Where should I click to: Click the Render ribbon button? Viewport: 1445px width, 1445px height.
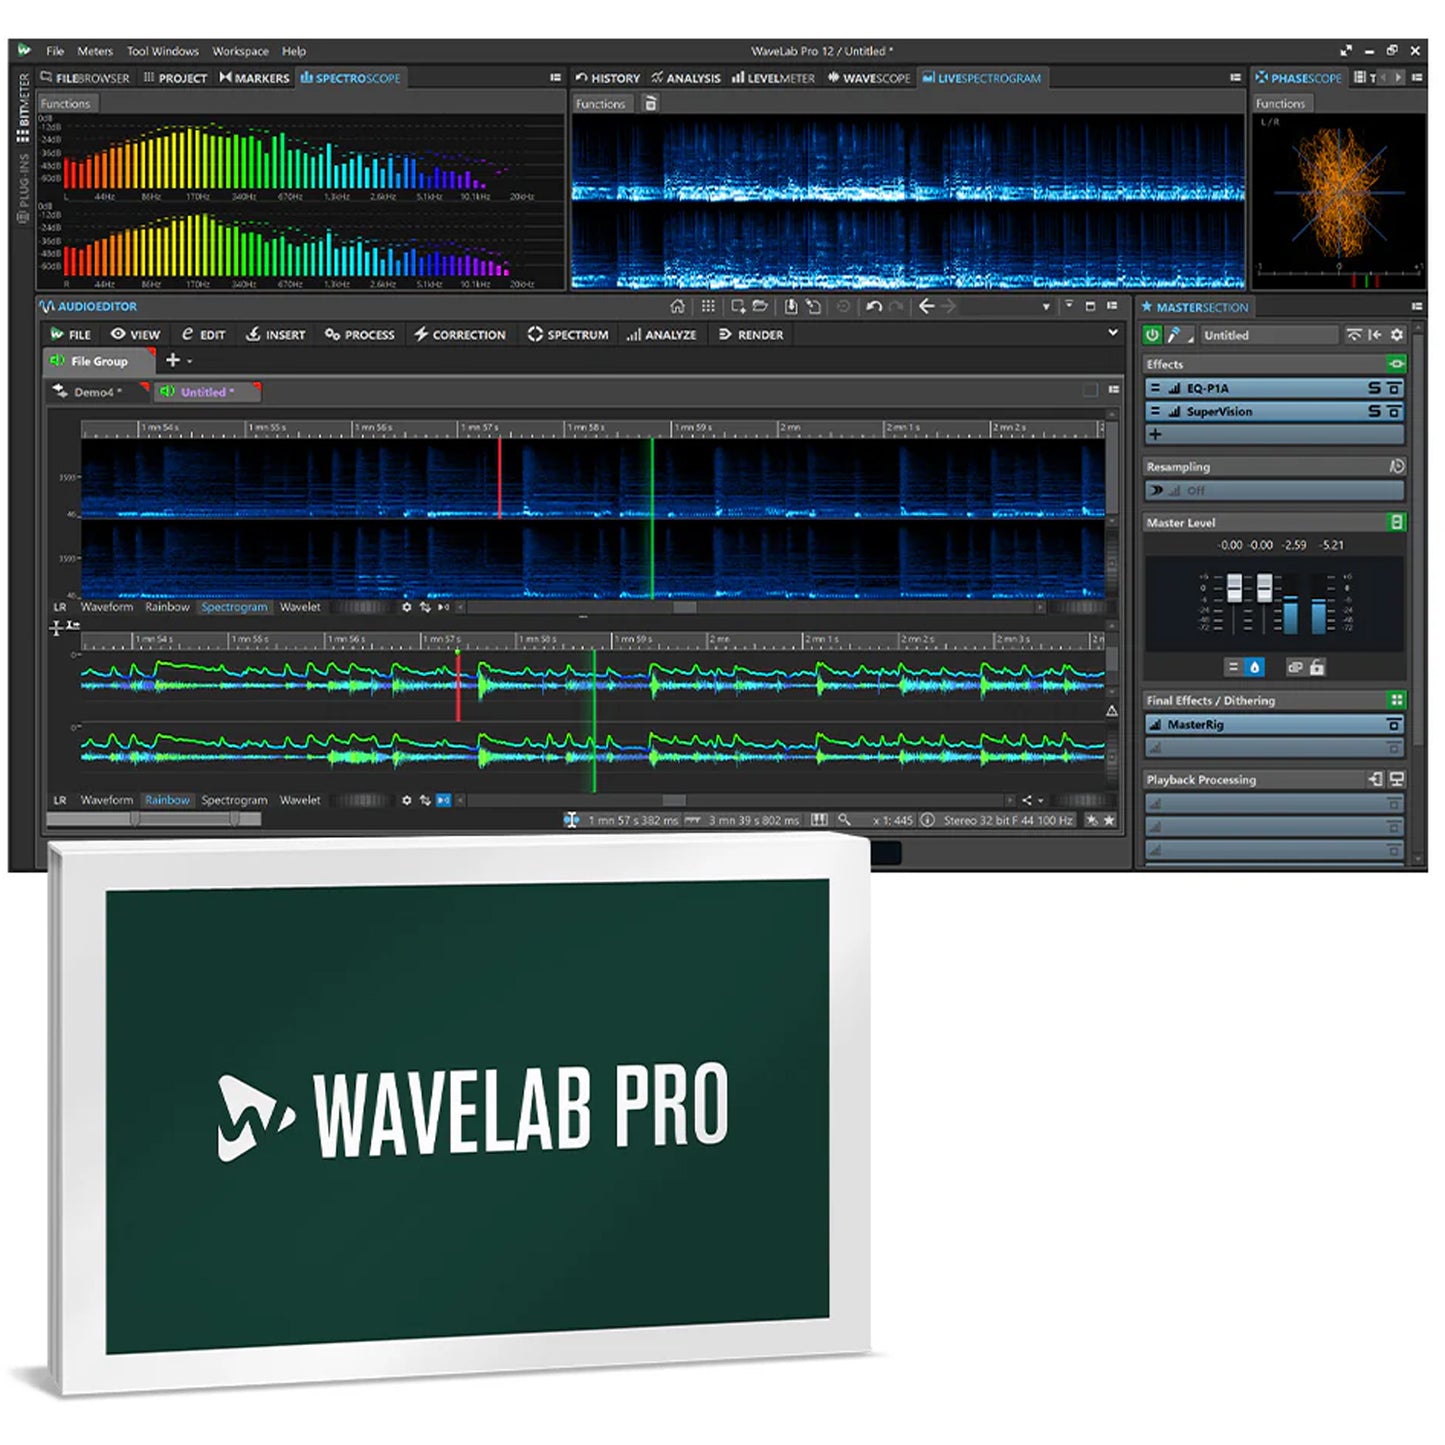point(751,335)
